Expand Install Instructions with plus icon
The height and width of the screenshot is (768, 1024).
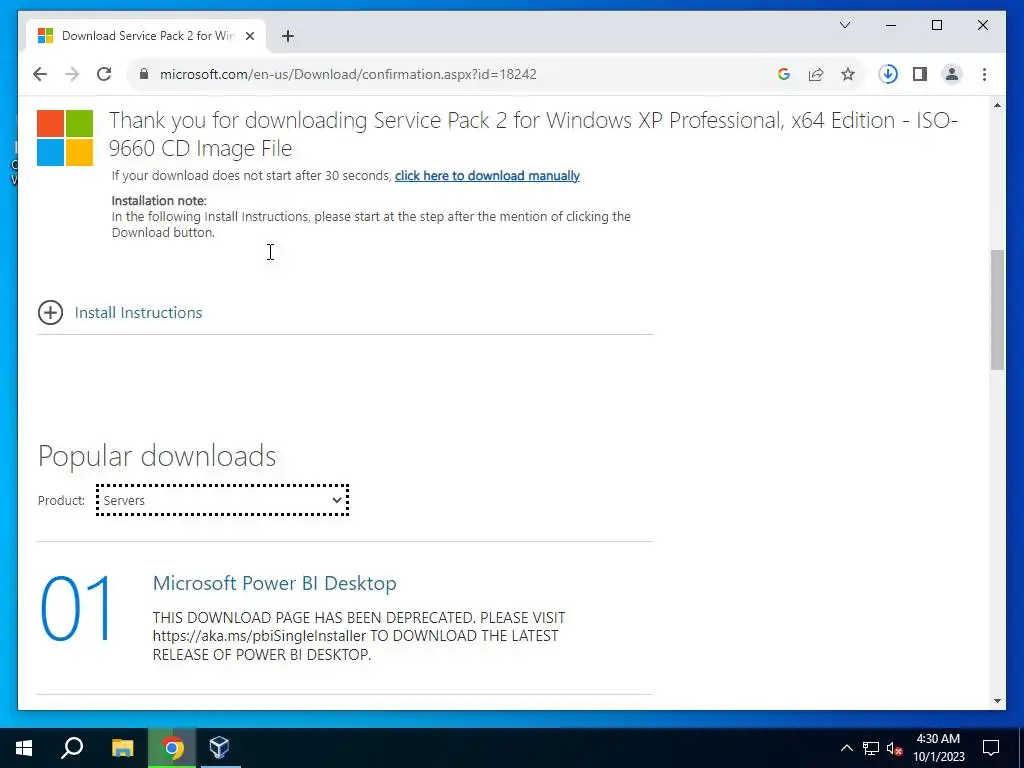click(x=50, y=313)
